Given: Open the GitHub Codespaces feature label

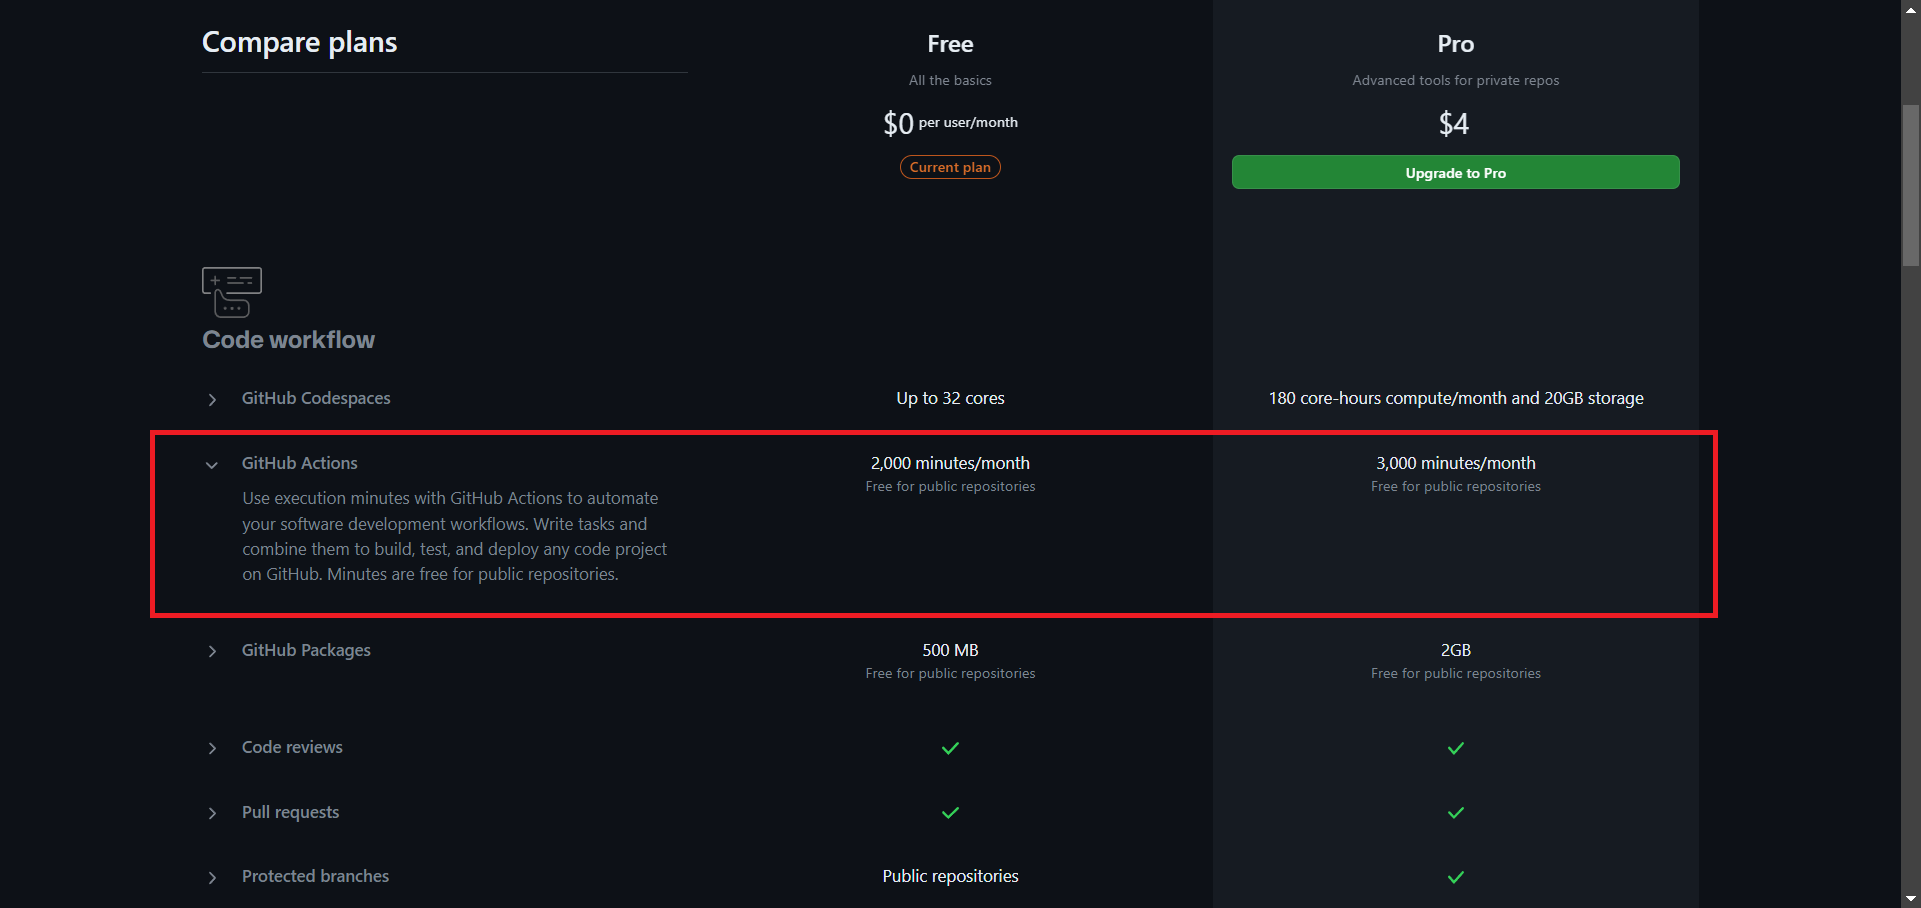Looking at the screenshot, I should click(x=316, y=398).
